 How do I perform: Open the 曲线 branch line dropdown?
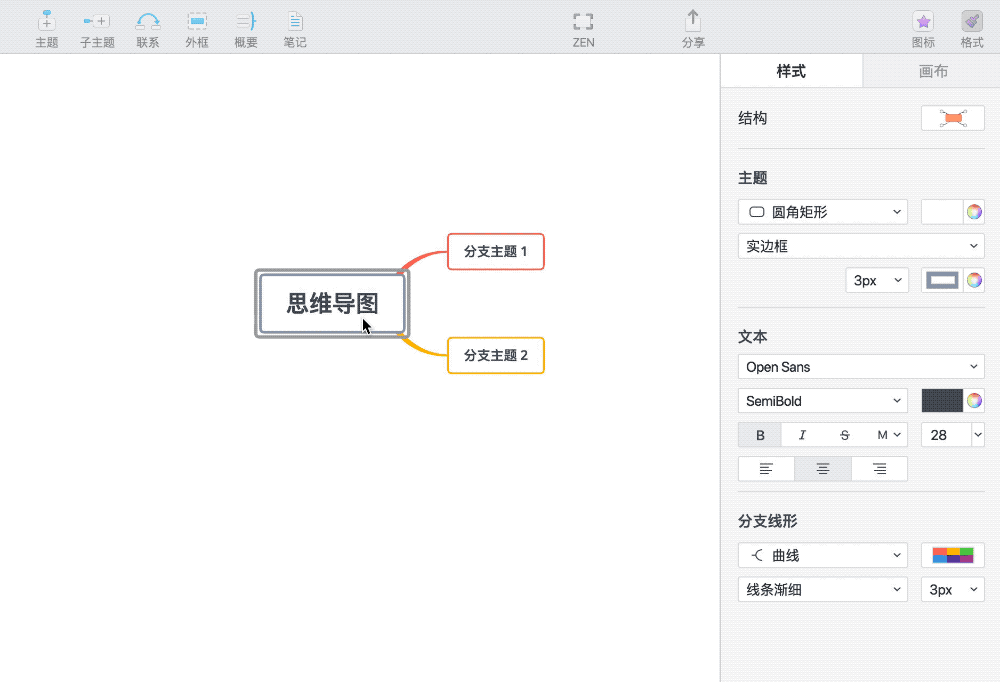(823, 555)
